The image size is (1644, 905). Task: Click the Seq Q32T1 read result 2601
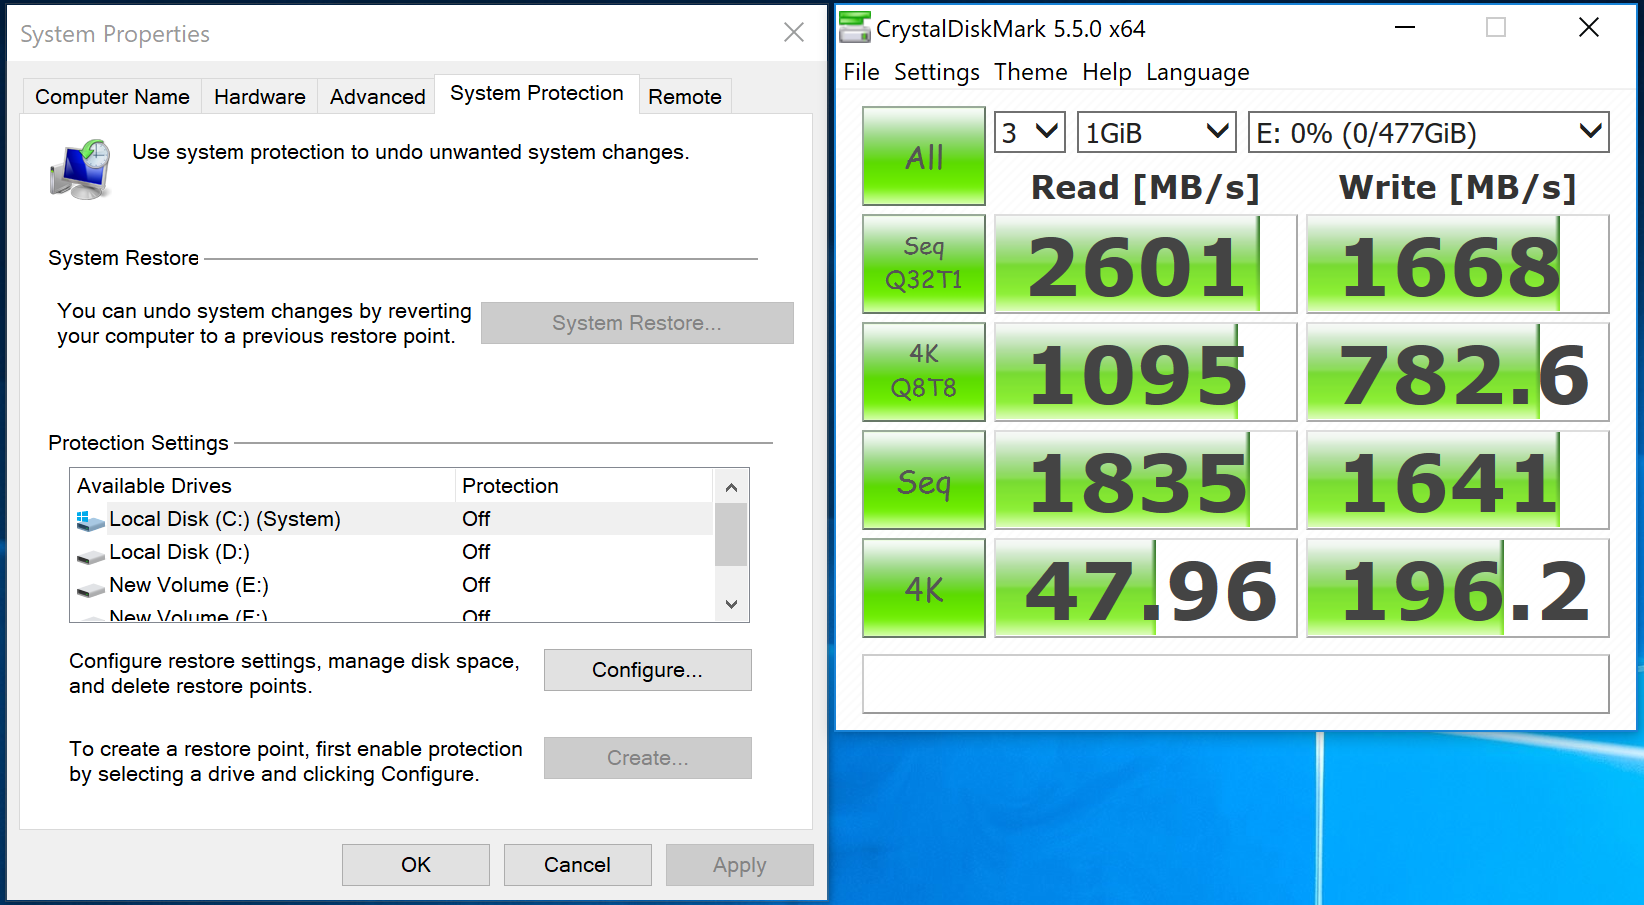[1146, 264]
